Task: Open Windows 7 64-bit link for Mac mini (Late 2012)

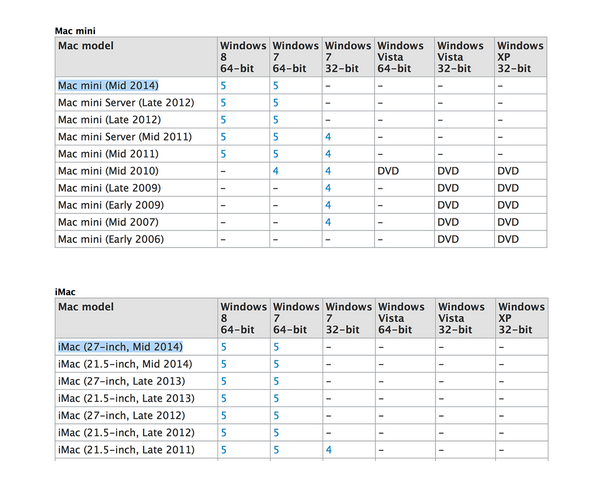Action: (x=275, y=120)
